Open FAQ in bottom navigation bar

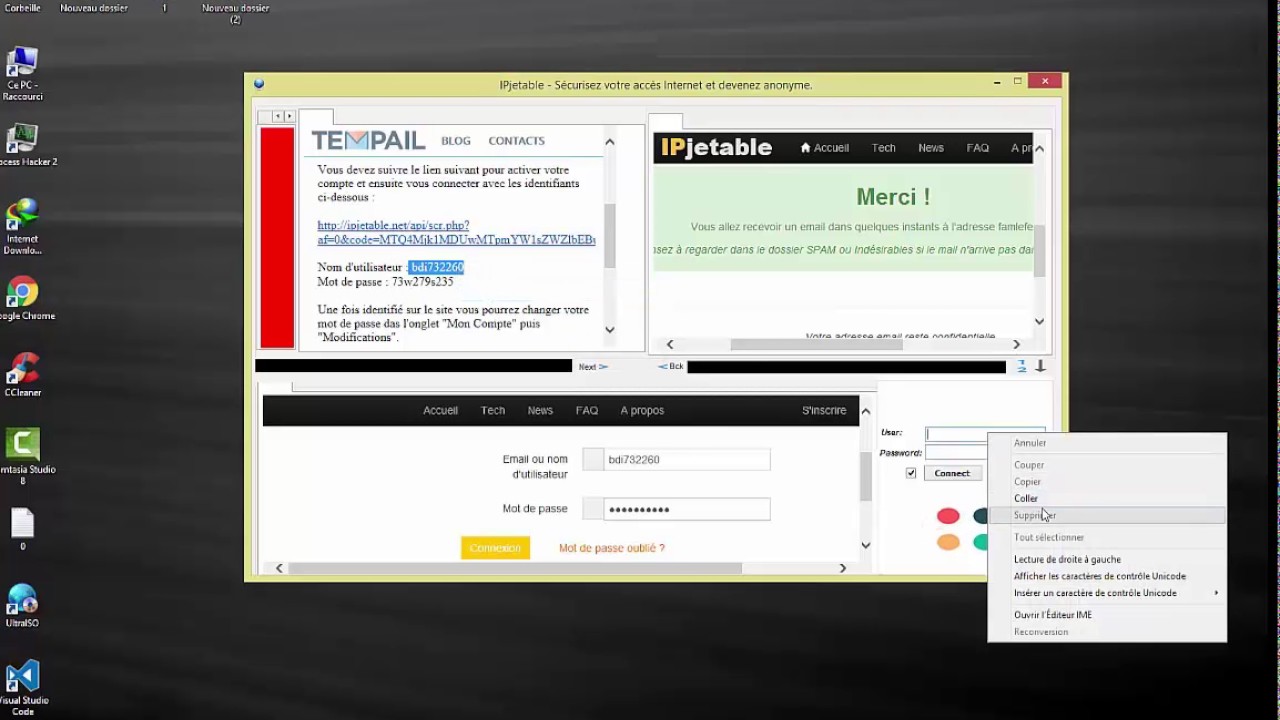(x=587, y=410)
